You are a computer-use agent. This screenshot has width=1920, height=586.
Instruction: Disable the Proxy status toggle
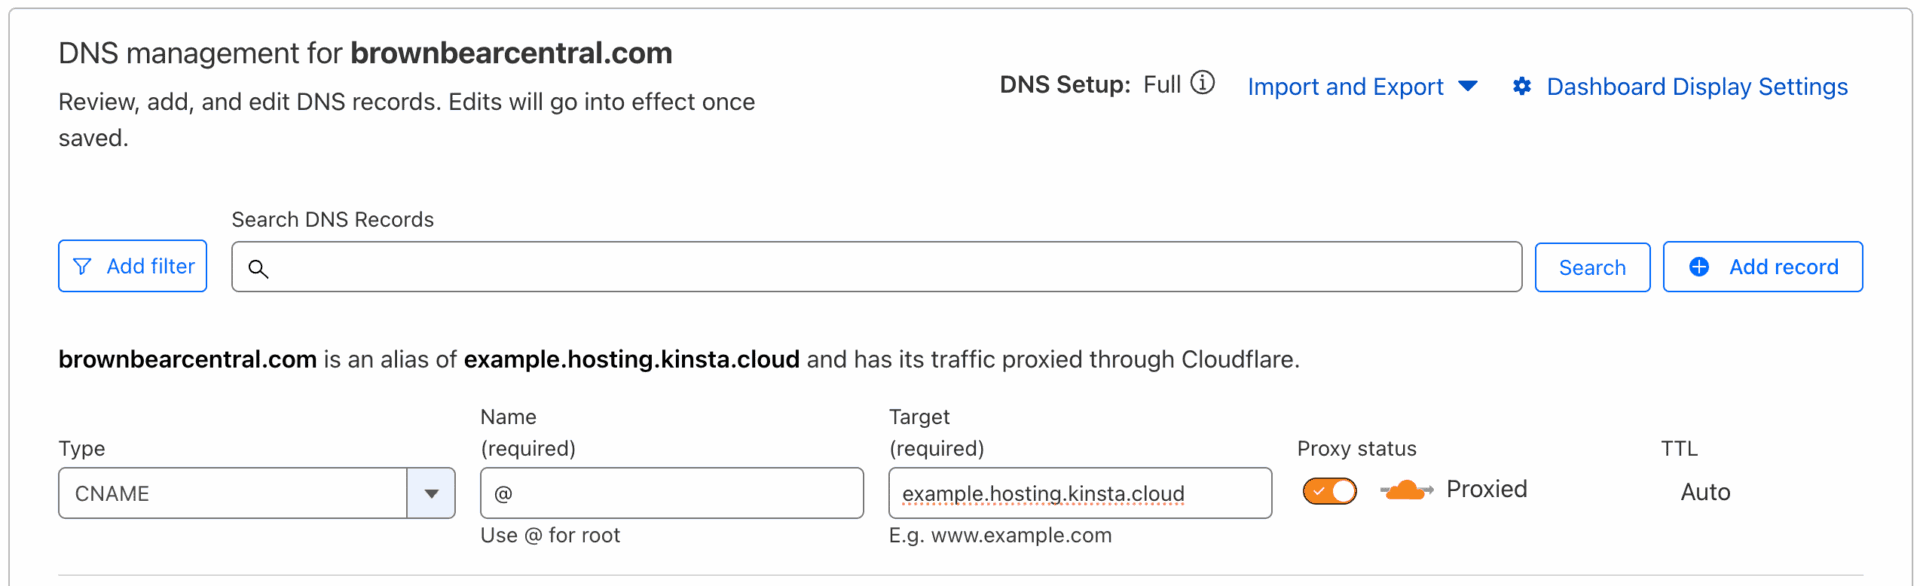[1328, 490]
